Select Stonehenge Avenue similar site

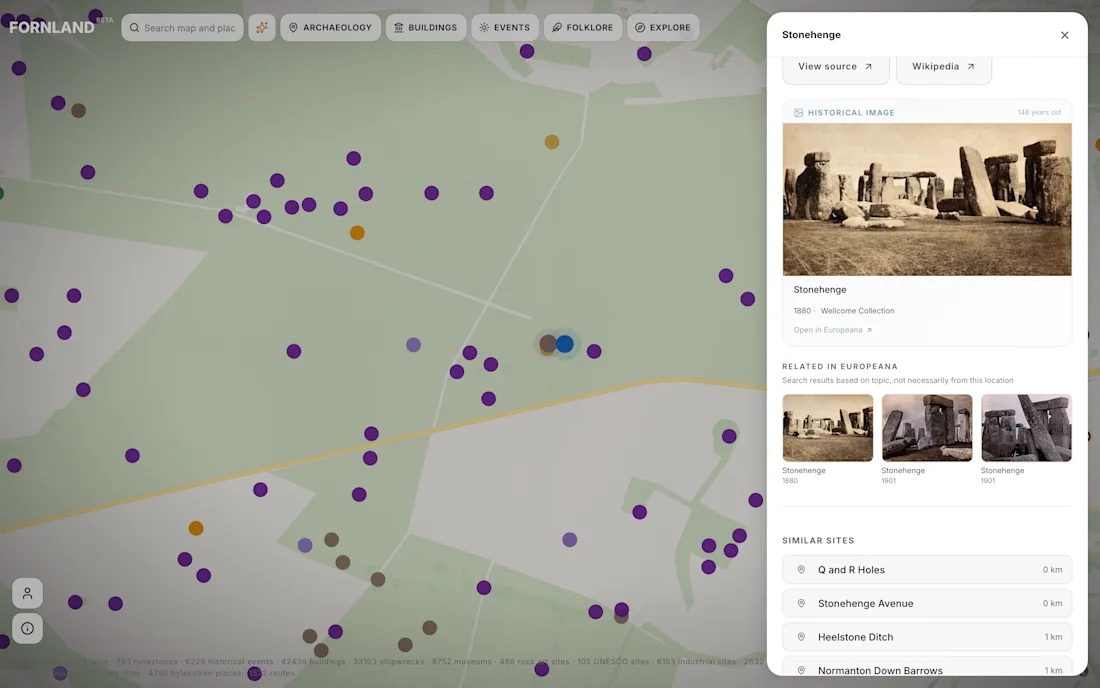click(x=927, y=603)
